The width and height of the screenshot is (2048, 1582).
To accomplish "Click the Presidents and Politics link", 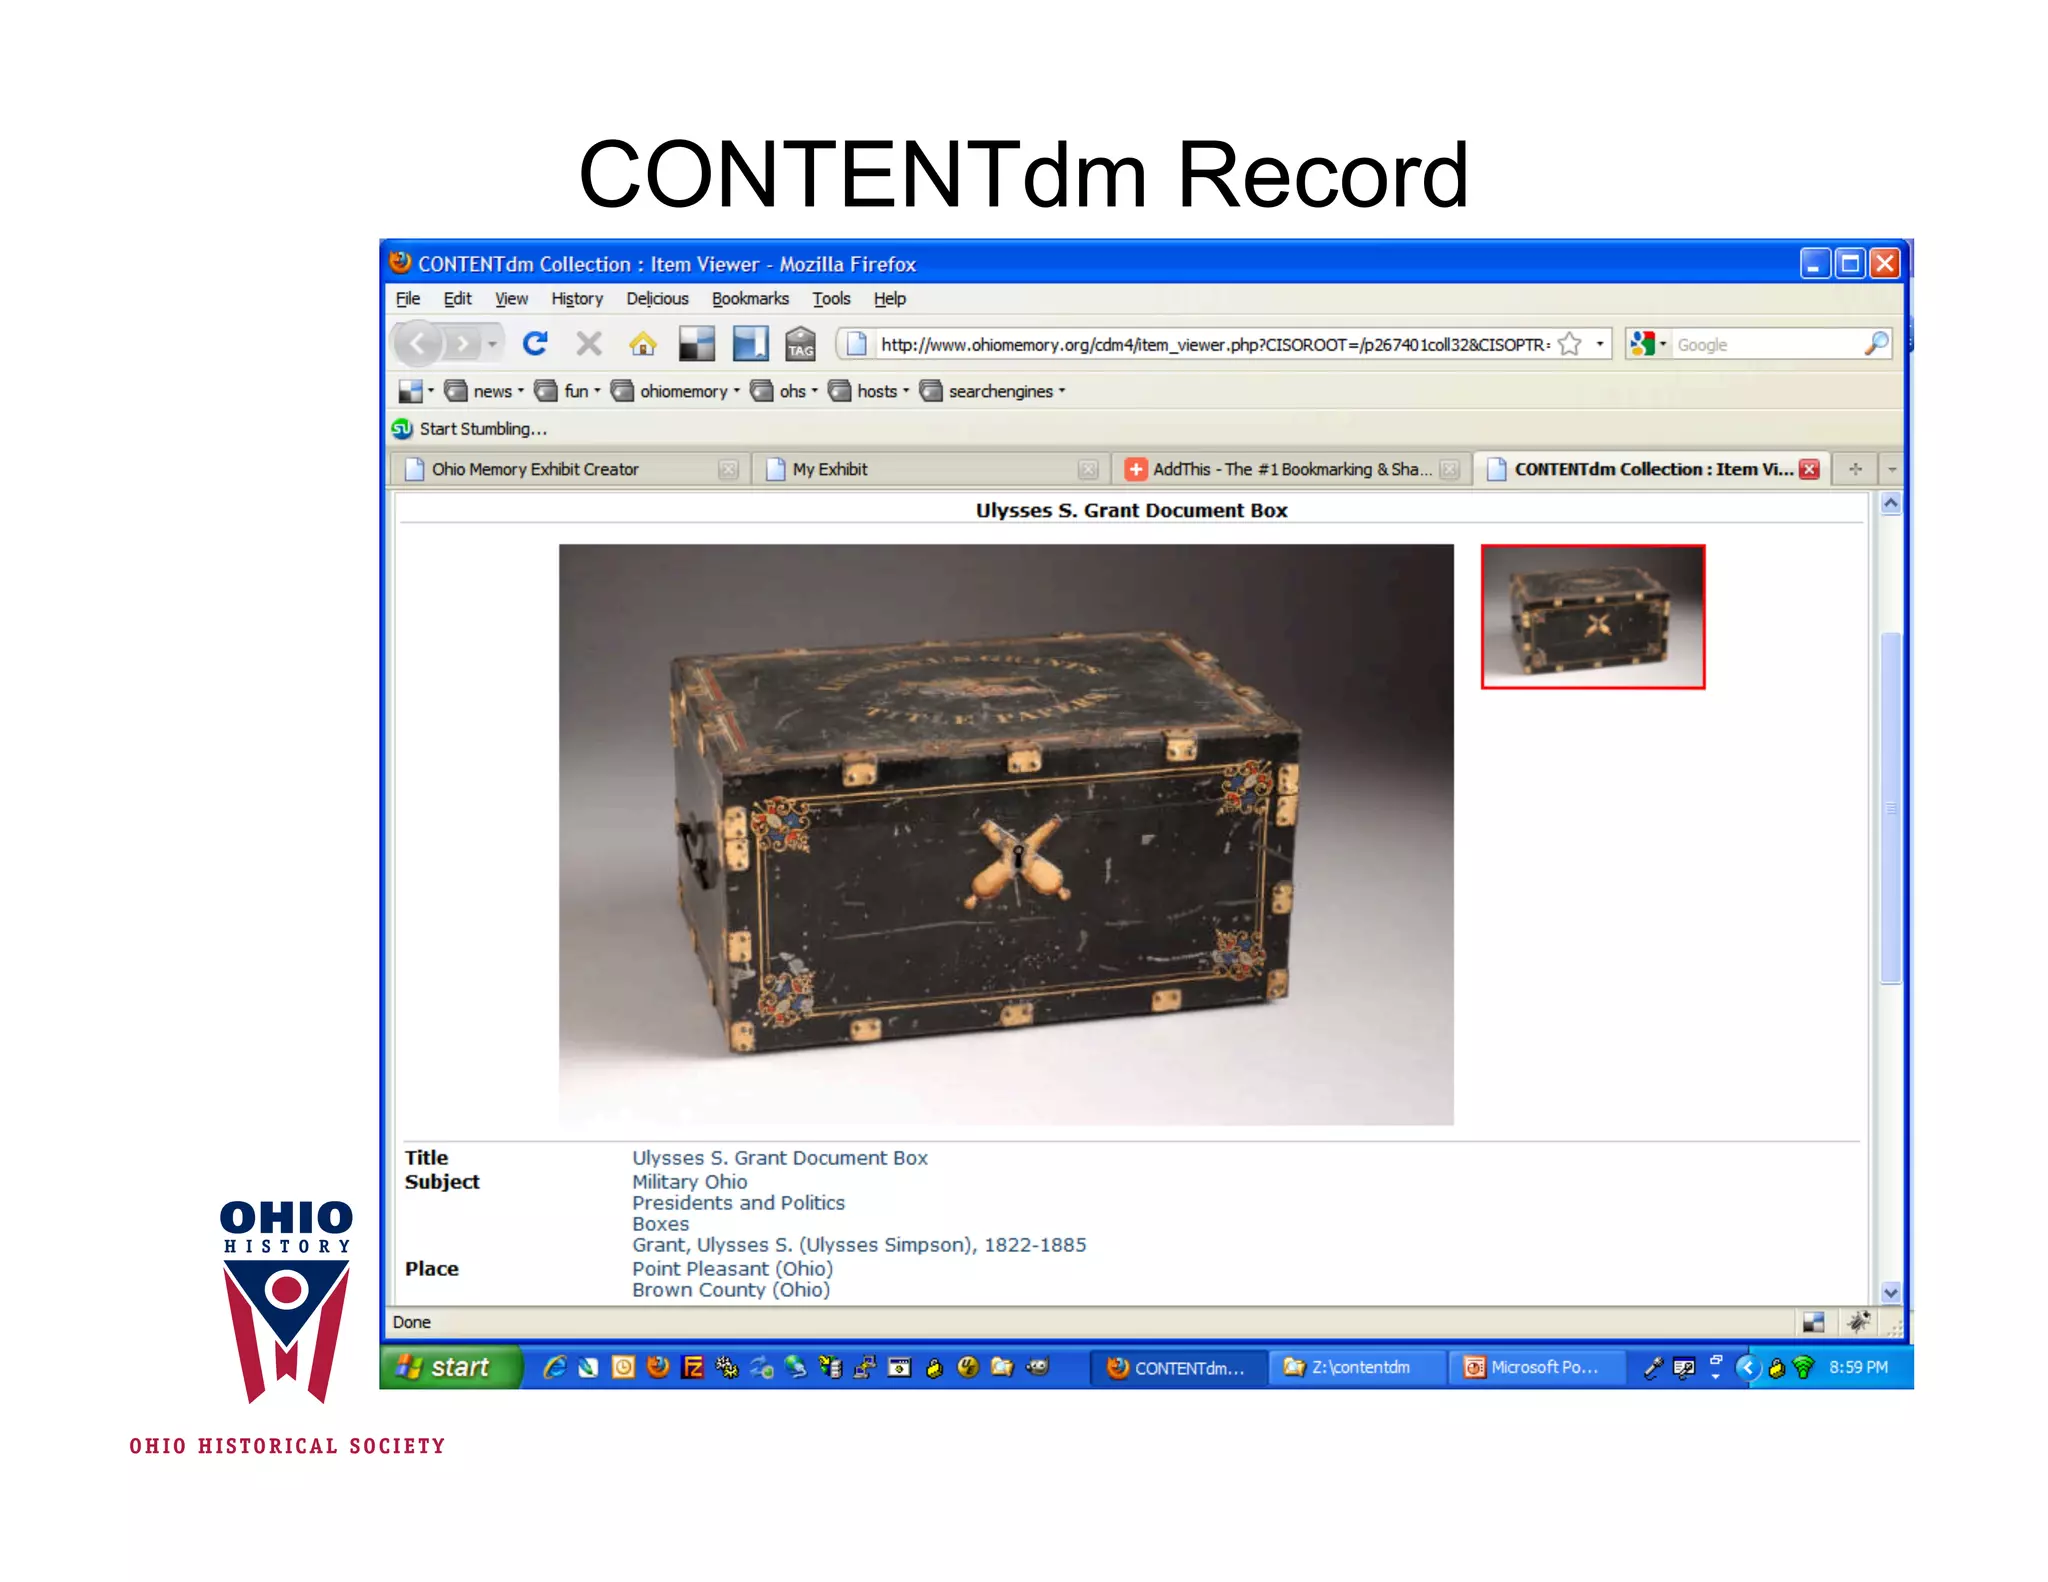I will tap(738, 1202).
